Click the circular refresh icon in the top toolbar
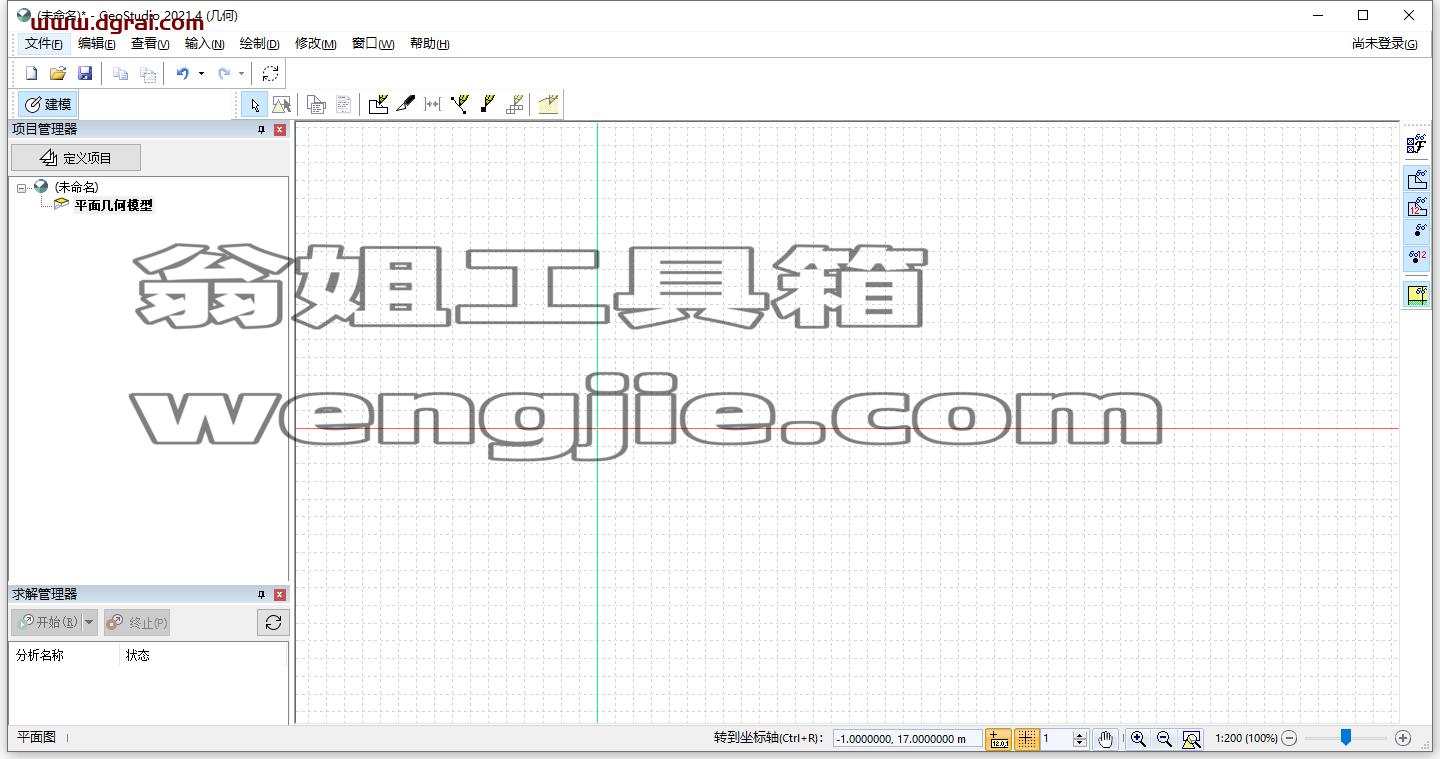1440x759 pixels. pyautogui.click(x=270, y=73)
